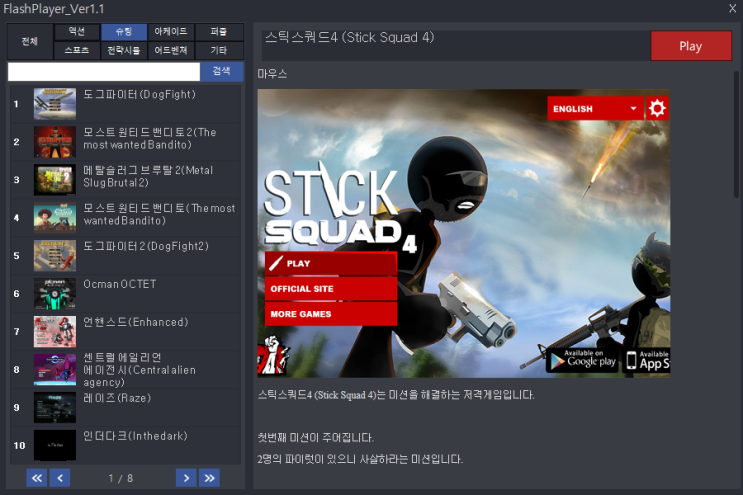Image resolution: width=743 pixels, height=495 pixels.
Task: Open the settings gear in the game preview
Action: (x=657, y=108)
